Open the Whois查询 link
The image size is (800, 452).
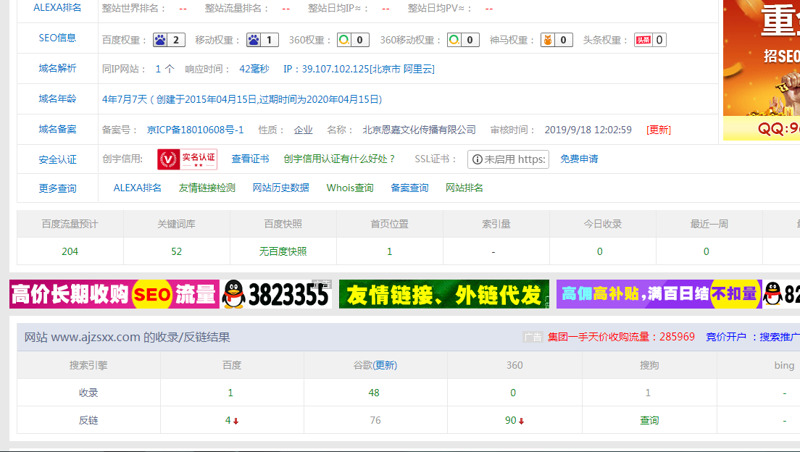pyautogui.click(x=350, y=188)
